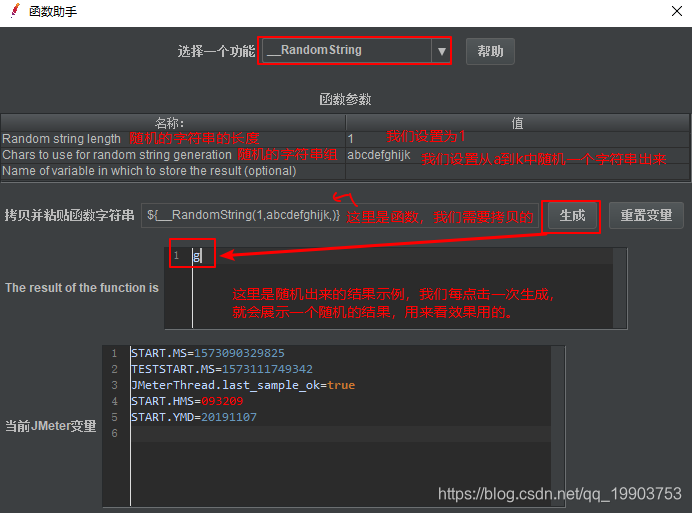
Task: Click the JMeter variables area scrollbar
Action: pos(558,426)
